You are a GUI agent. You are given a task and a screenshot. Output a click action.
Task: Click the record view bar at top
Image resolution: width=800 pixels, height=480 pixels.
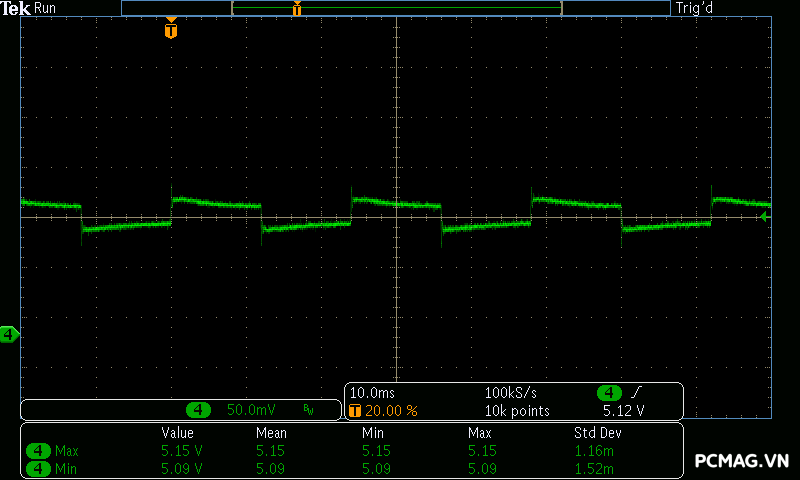(x=396, y=8)
